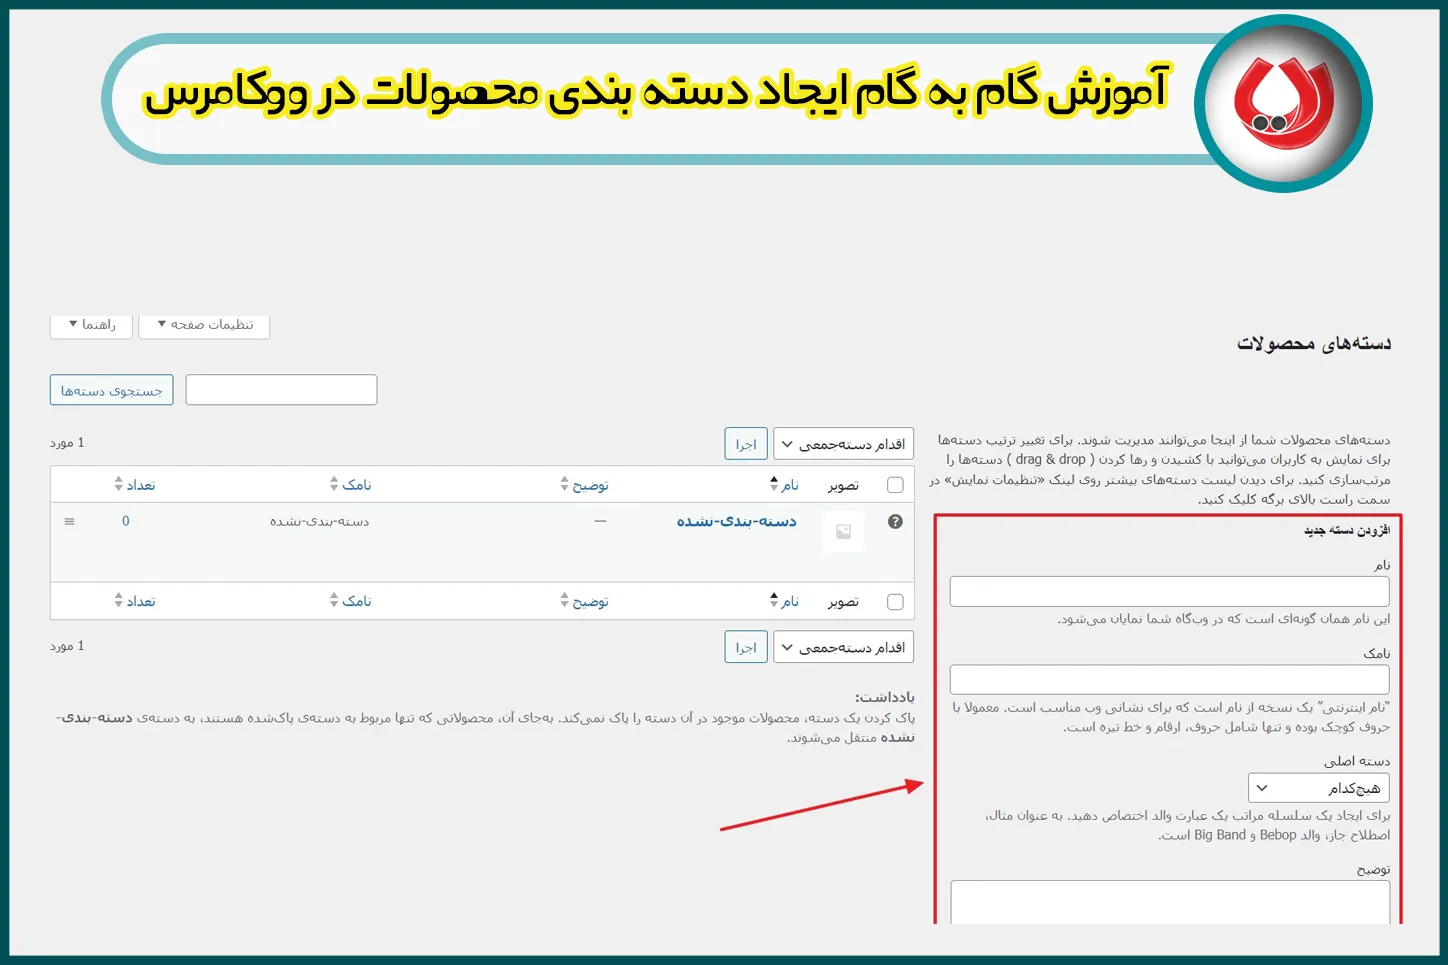Open the دسته اصلی parent dropdown هیچکدام
The image size is (1448, 965).
tap(1319, 788)
